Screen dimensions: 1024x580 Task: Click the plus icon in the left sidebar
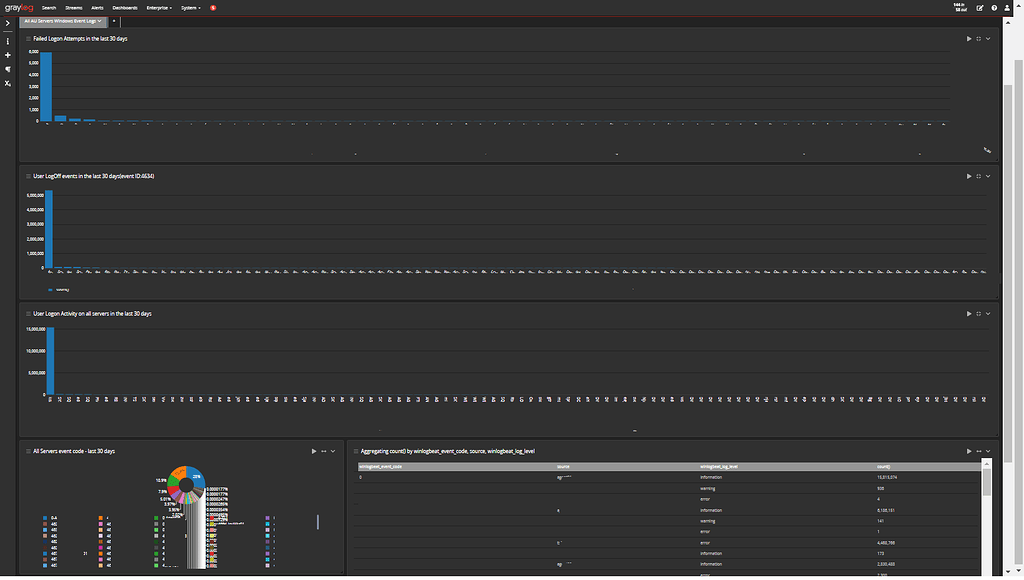click(x=7, y=55)
